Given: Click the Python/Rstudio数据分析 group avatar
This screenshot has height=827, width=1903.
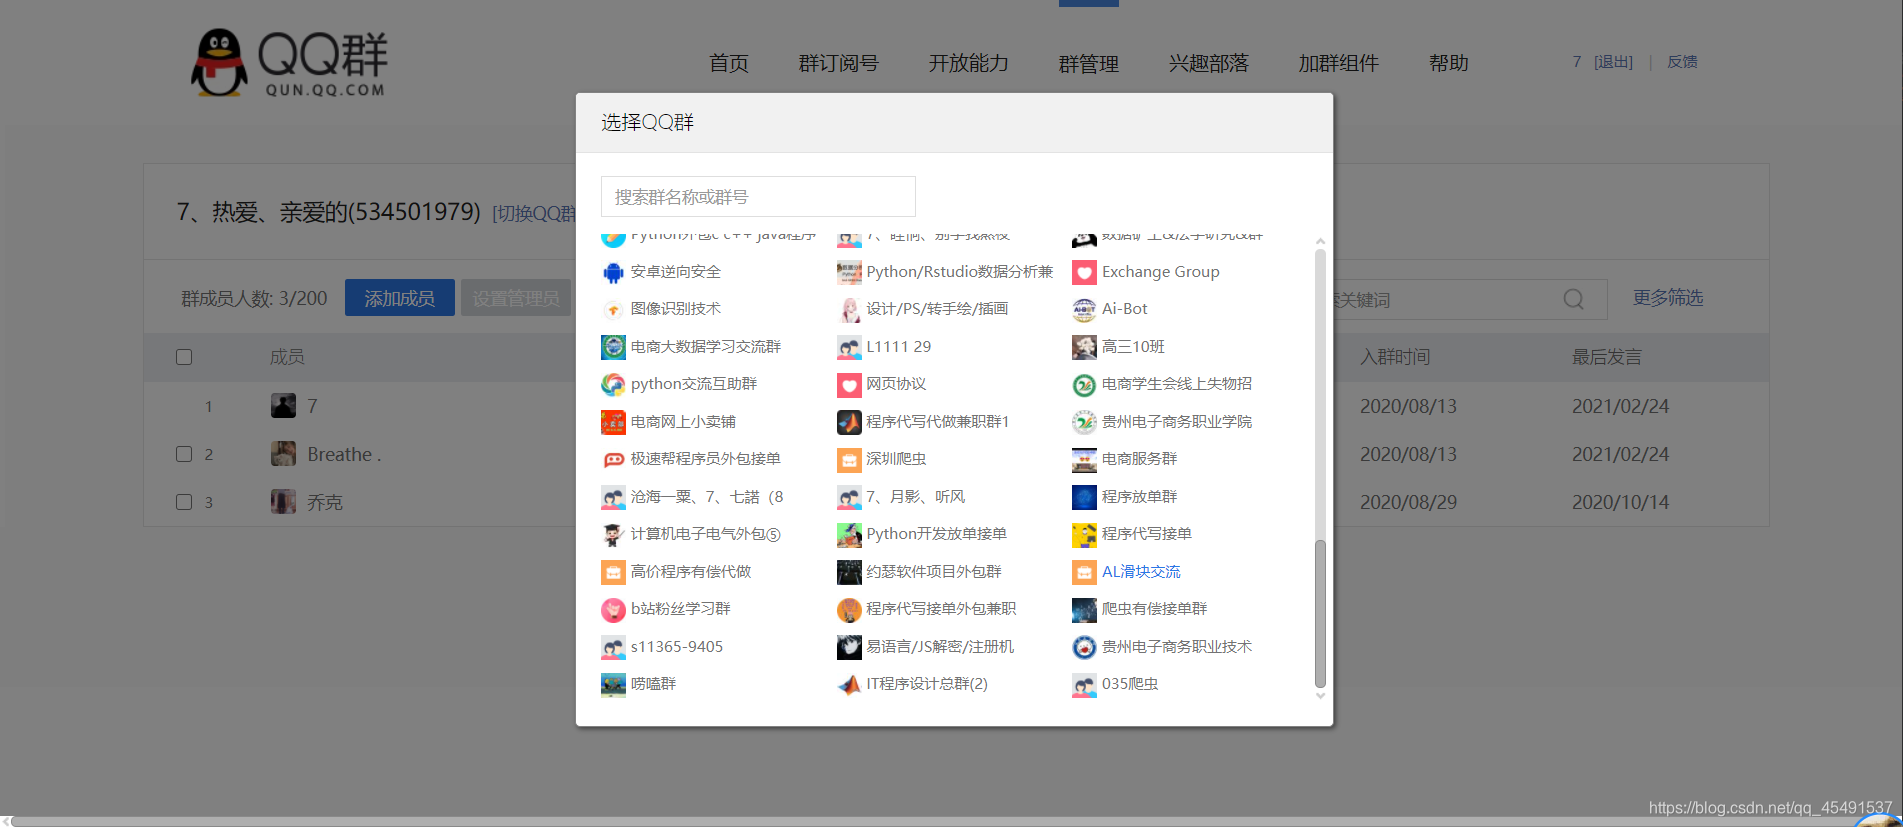Looking at the screenshot, I should pos(849,272).
